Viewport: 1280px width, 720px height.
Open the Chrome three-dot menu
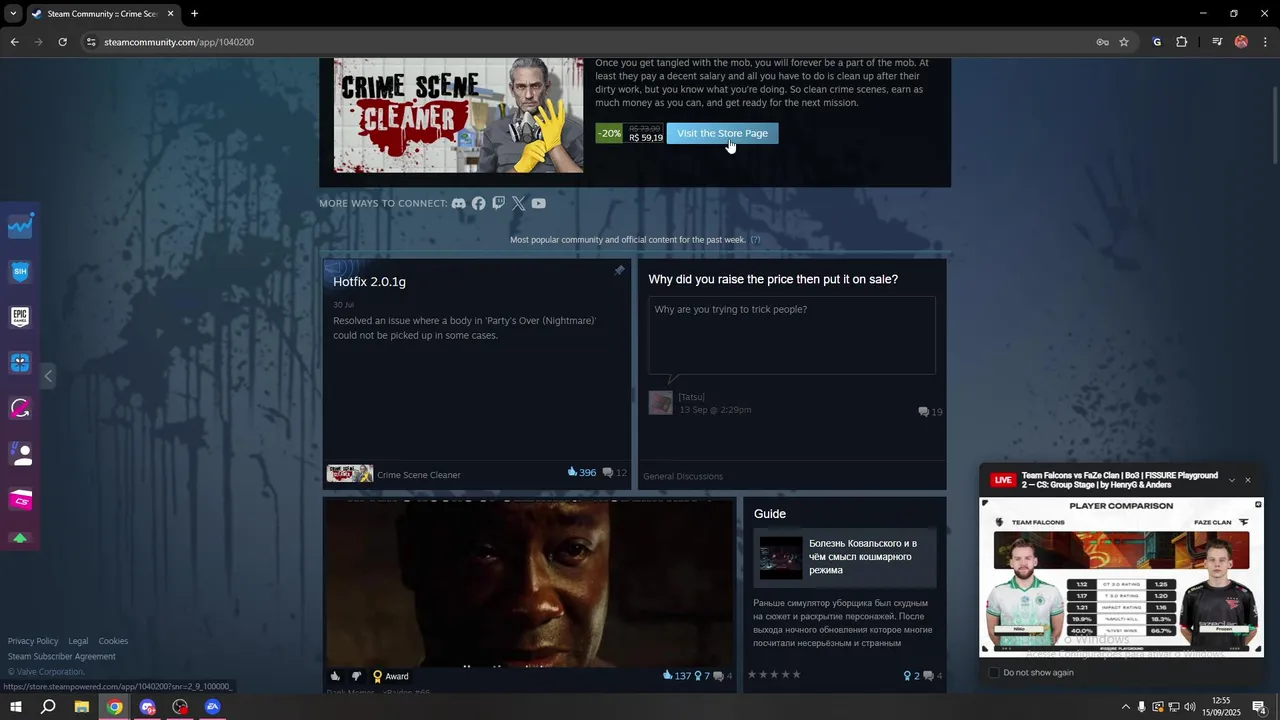click(1266, 42)
